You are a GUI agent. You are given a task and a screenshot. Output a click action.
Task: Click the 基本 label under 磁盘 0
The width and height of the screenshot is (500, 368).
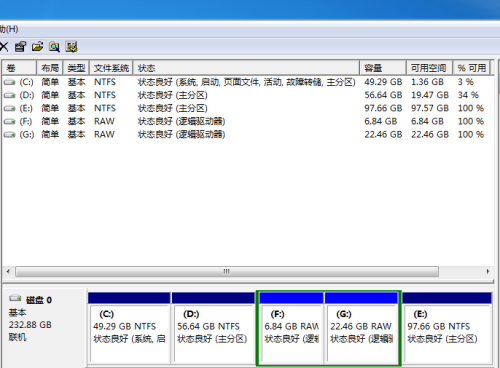[17, 313]
